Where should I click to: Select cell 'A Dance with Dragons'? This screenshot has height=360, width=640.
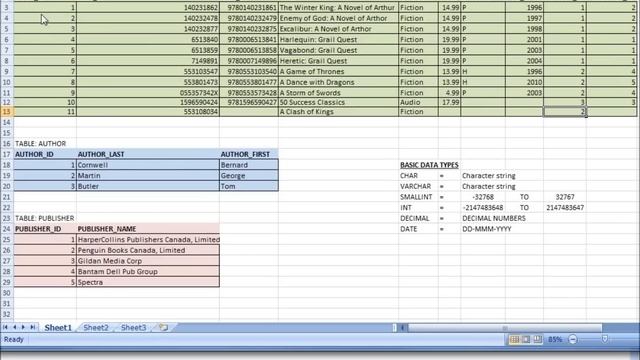(338, 82)
